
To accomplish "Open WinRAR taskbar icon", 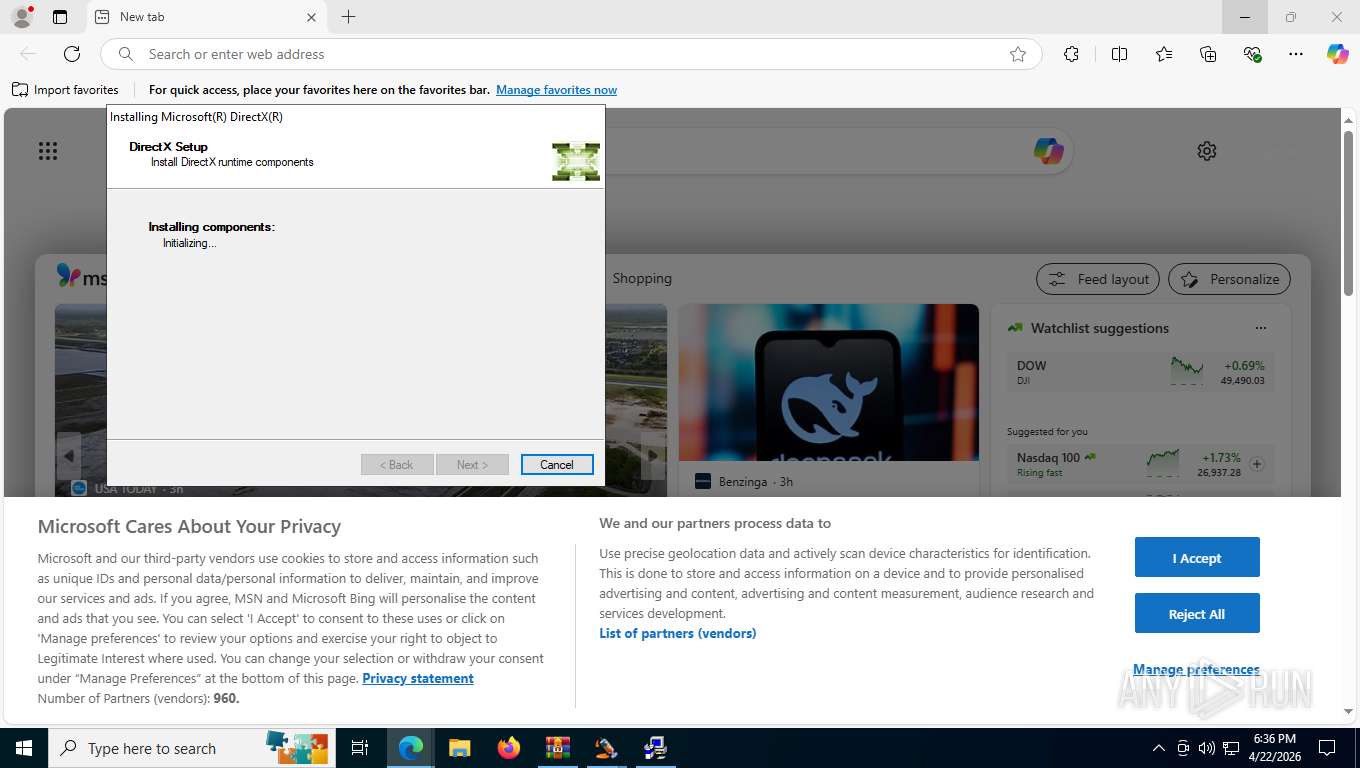I will (x=557, y=748).
